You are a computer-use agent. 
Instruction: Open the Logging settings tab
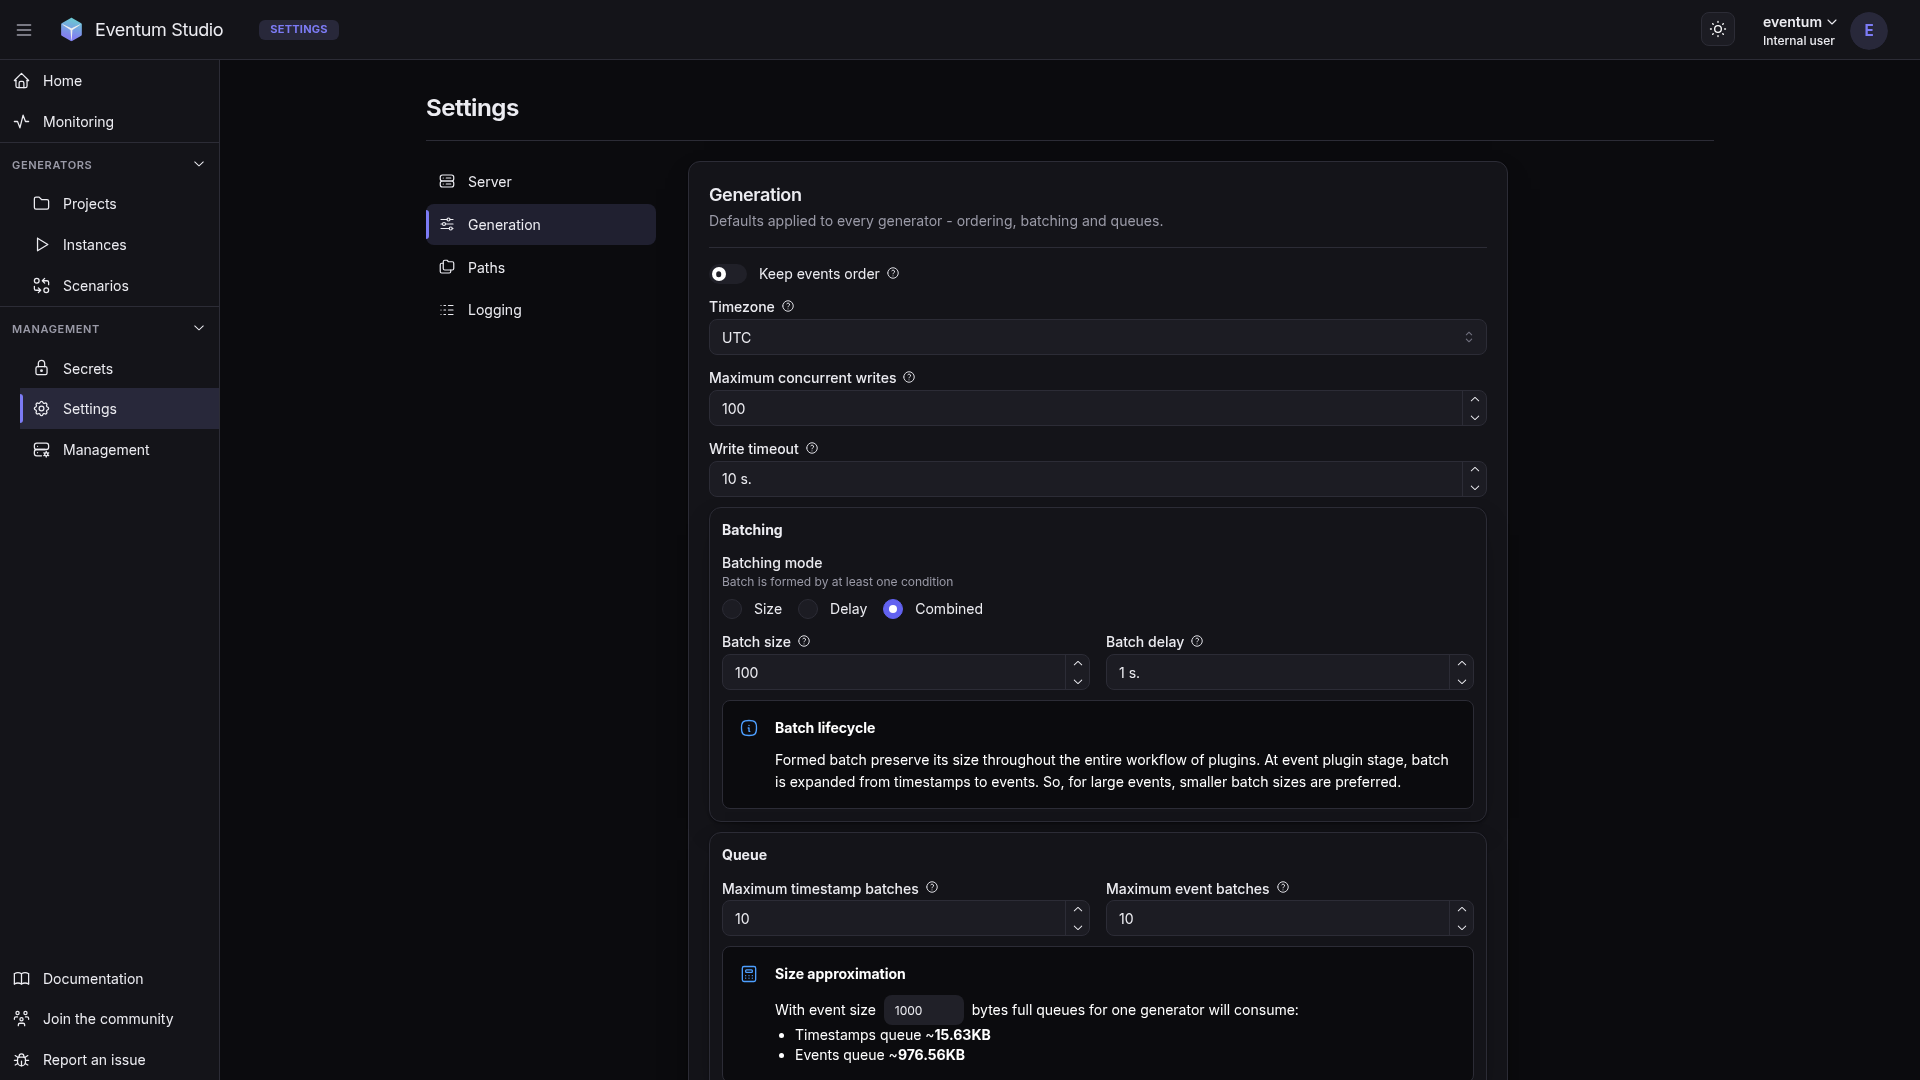click(x=541, y=310)
